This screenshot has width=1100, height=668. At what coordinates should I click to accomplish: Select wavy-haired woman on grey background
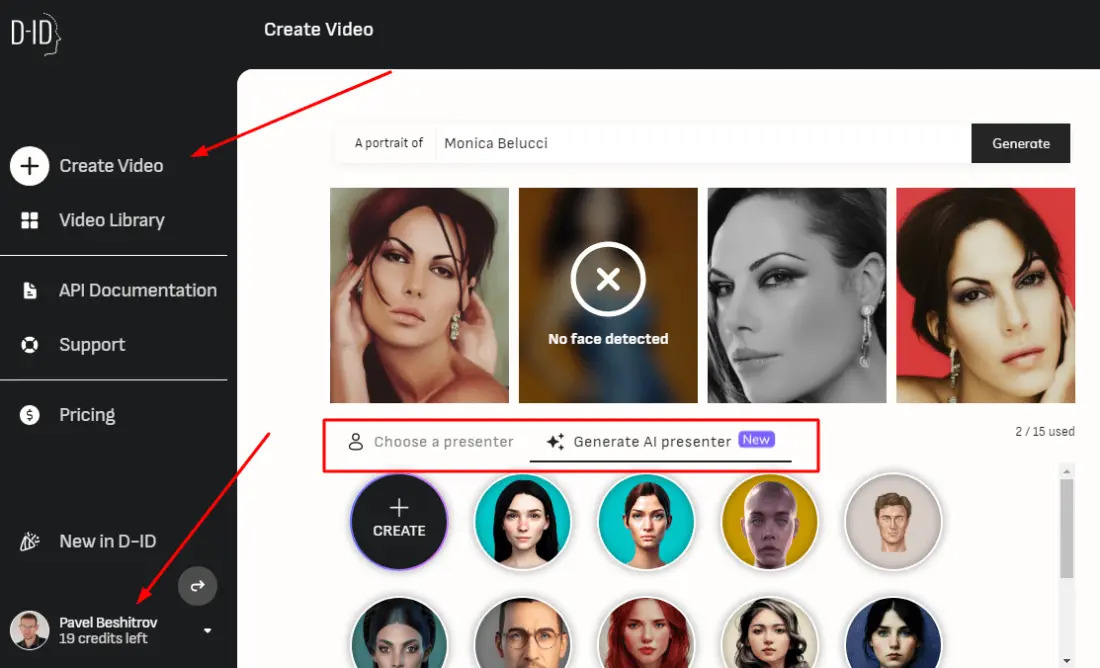click(x=770, y=633)
